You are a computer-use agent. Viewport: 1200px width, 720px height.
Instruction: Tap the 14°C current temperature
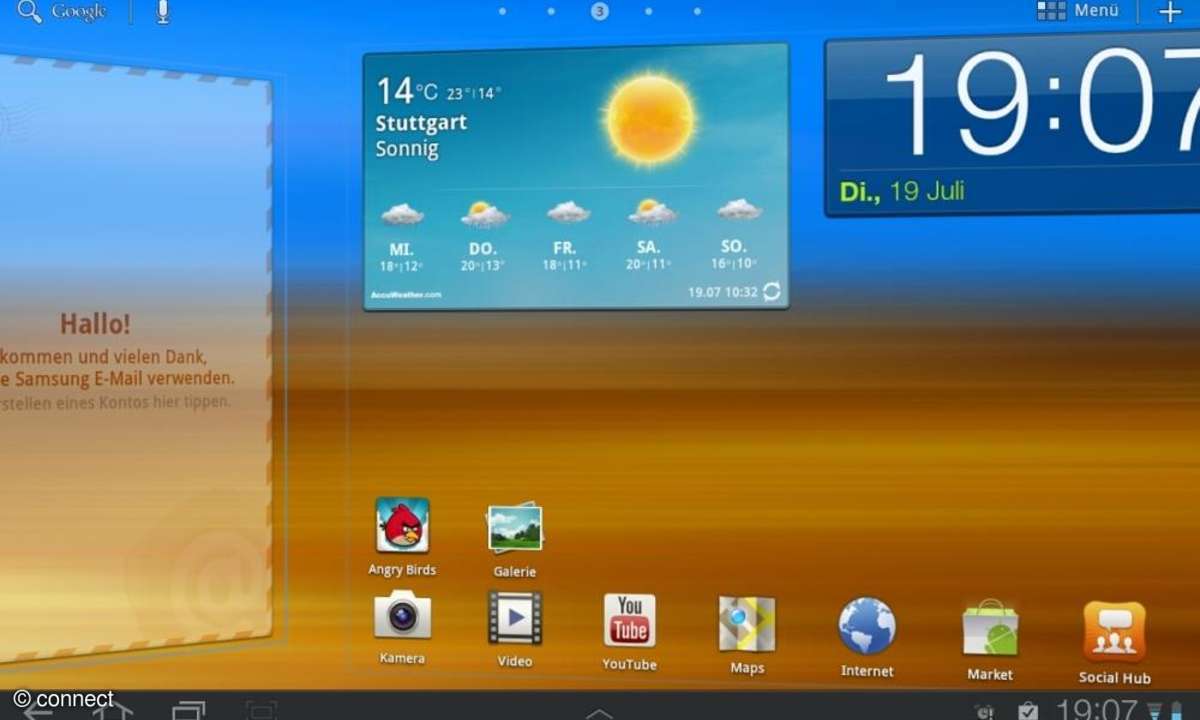pos(407,92)
